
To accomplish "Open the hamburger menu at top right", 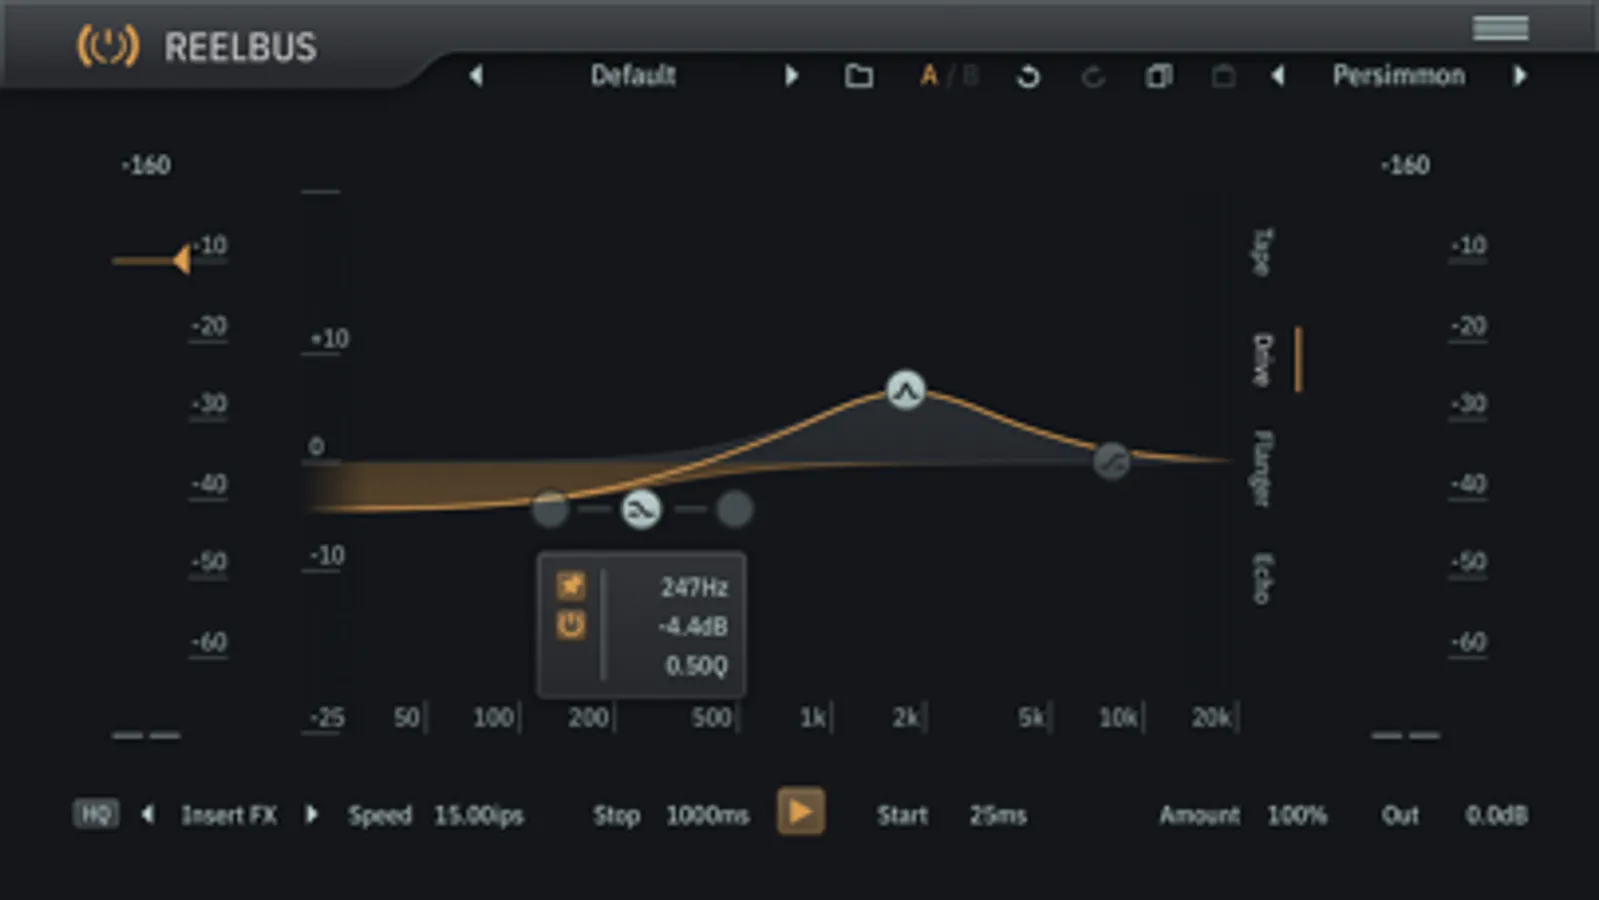I will coord(1500,28).
